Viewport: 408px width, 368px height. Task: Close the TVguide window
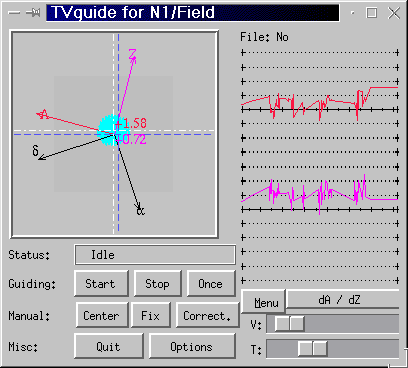coord(394,13)
